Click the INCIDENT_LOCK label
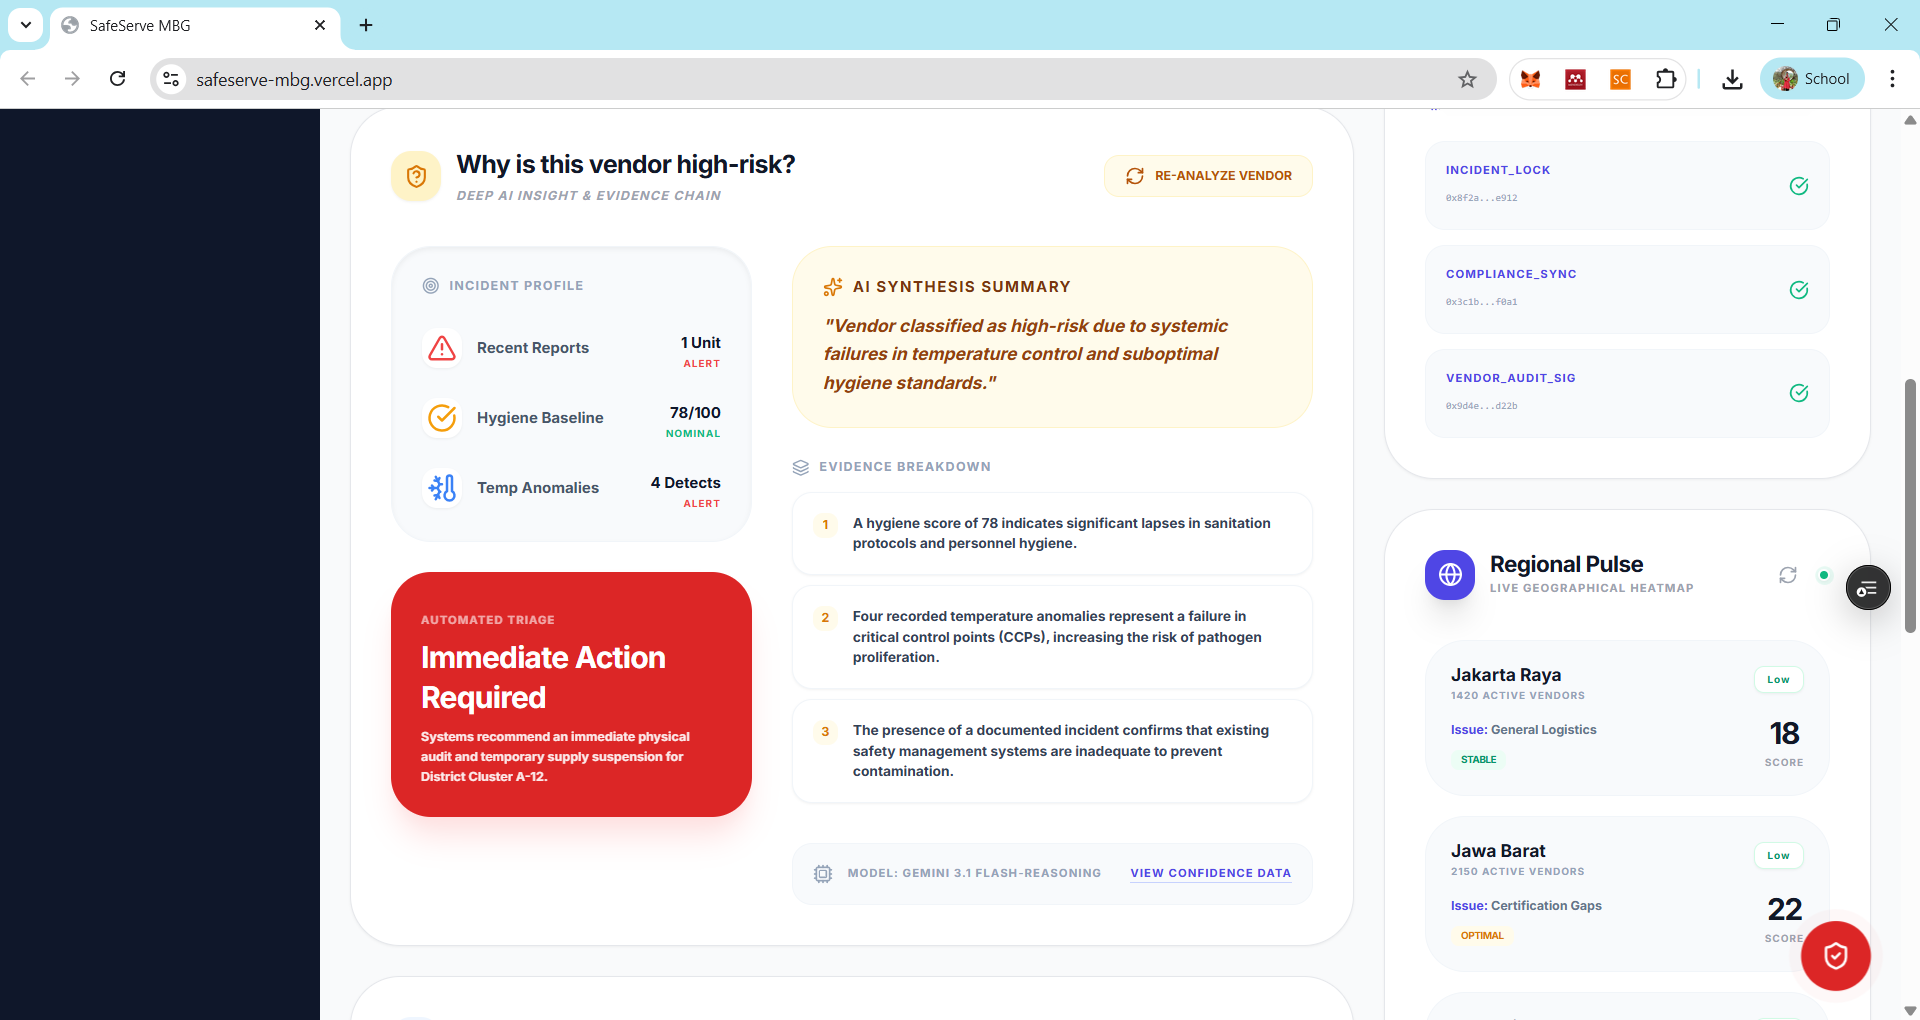 click(x=1498, y=170)
